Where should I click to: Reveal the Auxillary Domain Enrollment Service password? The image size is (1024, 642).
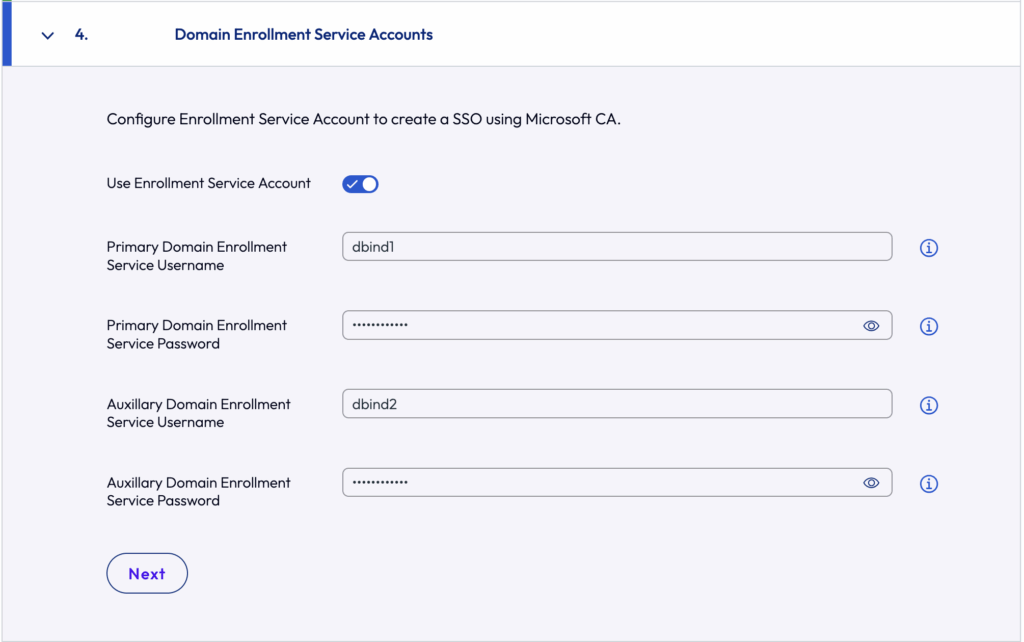click(871, 483)
